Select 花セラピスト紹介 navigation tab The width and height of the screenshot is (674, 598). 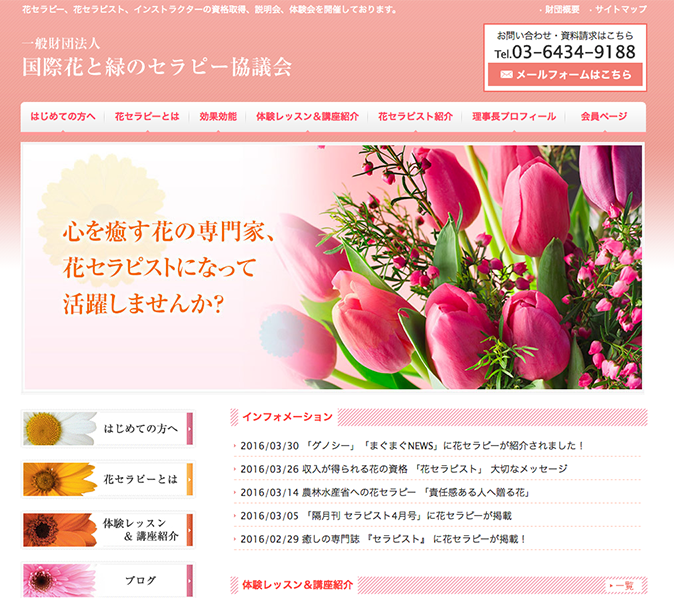pos(415,117)
